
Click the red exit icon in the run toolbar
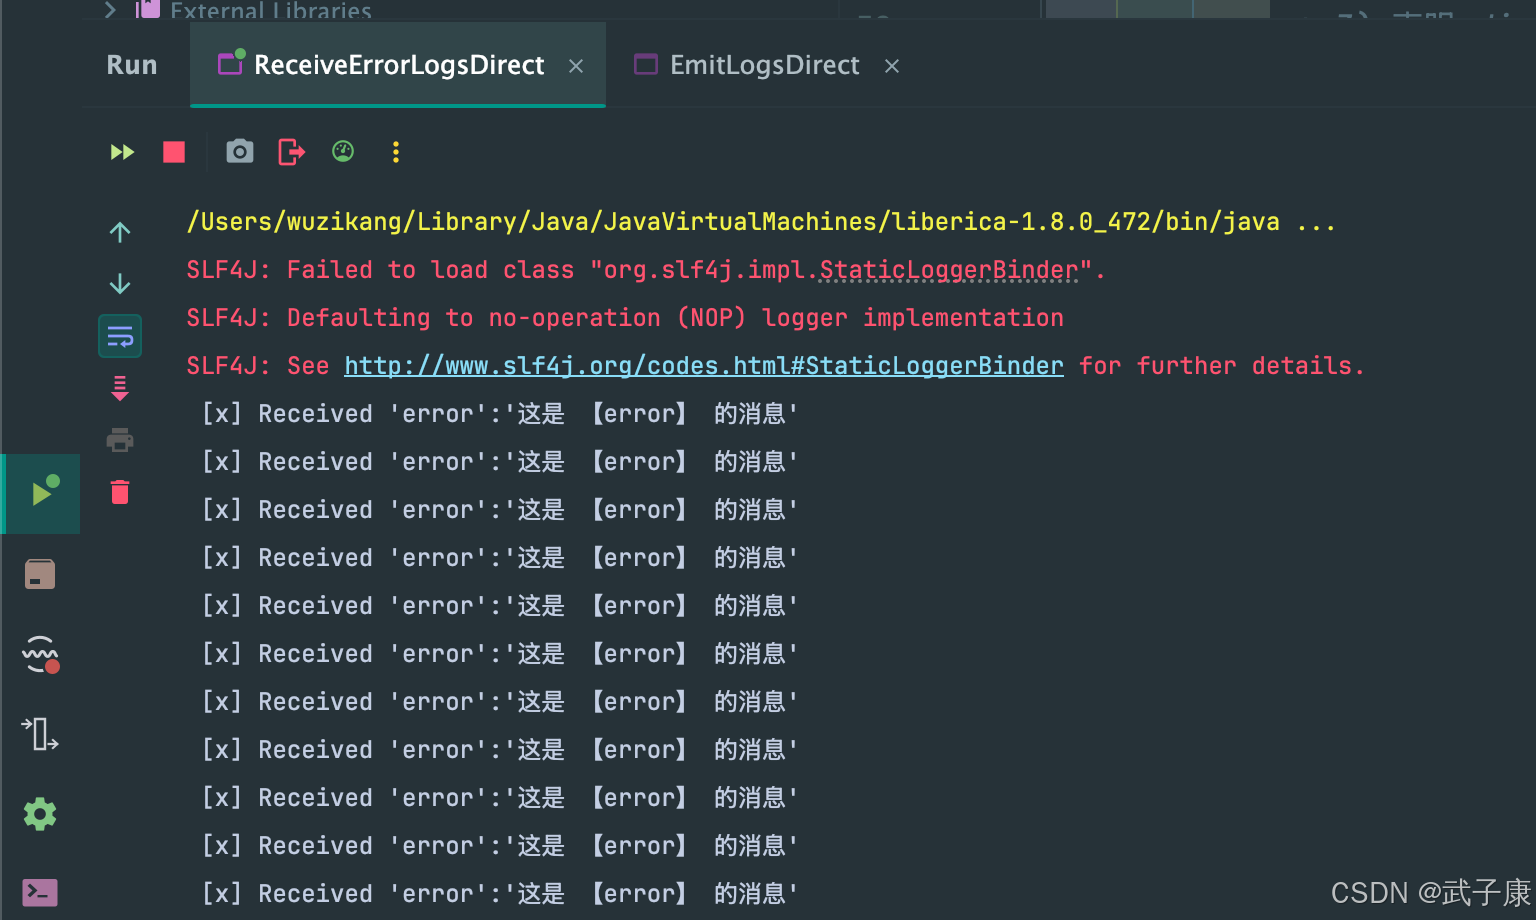(x=290, y=152)
